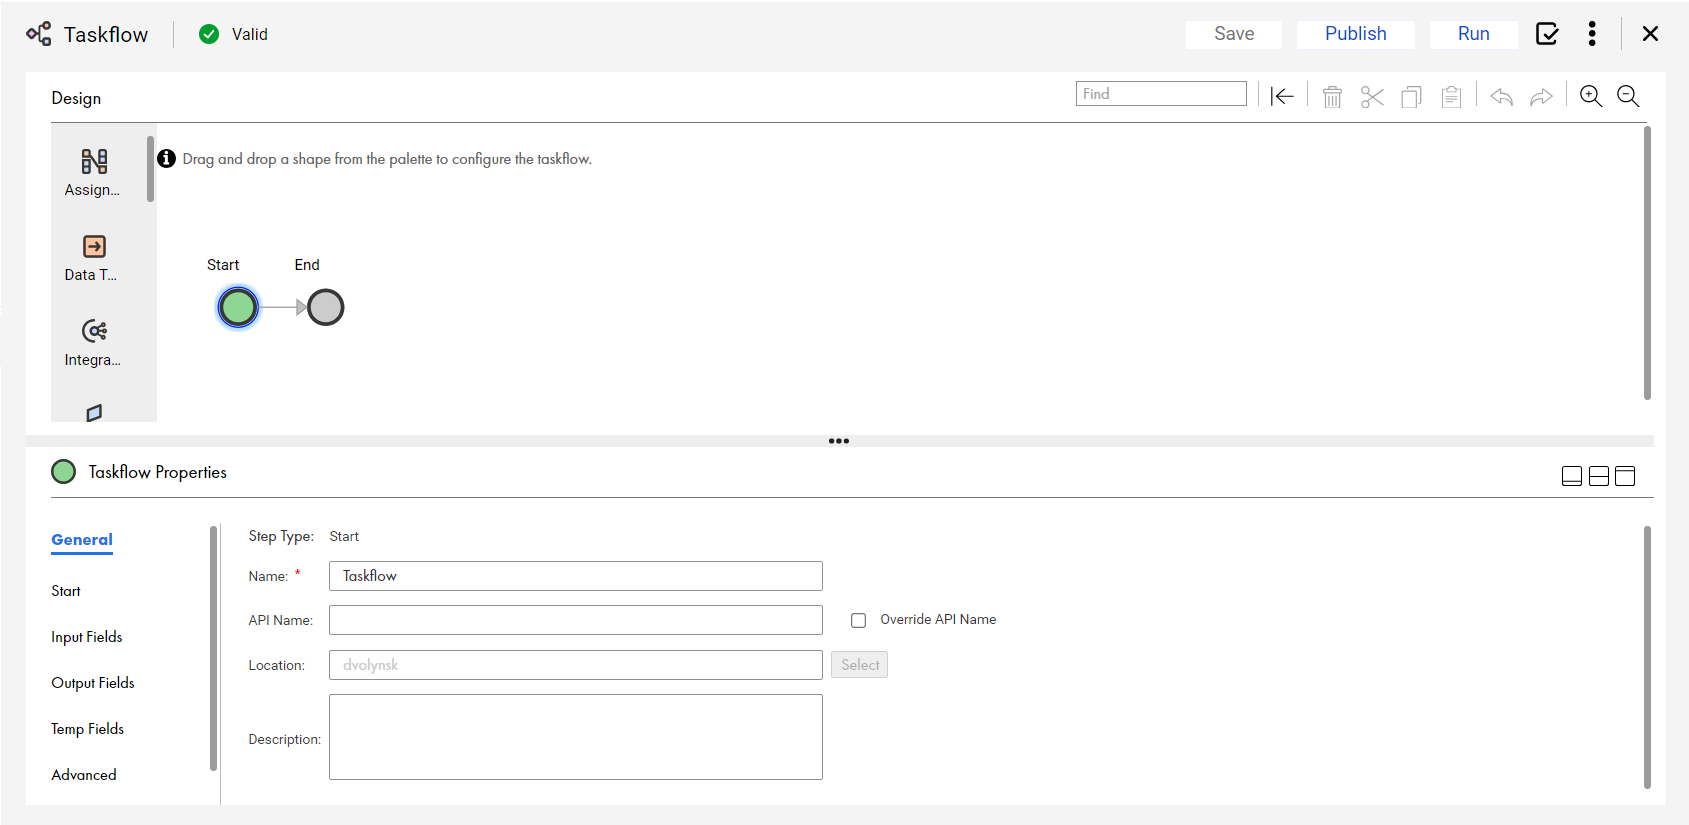Viewport: 1689px width, 825px height.
Task: Toggle the Override API Name checkbox
Action: click(858, 620)
